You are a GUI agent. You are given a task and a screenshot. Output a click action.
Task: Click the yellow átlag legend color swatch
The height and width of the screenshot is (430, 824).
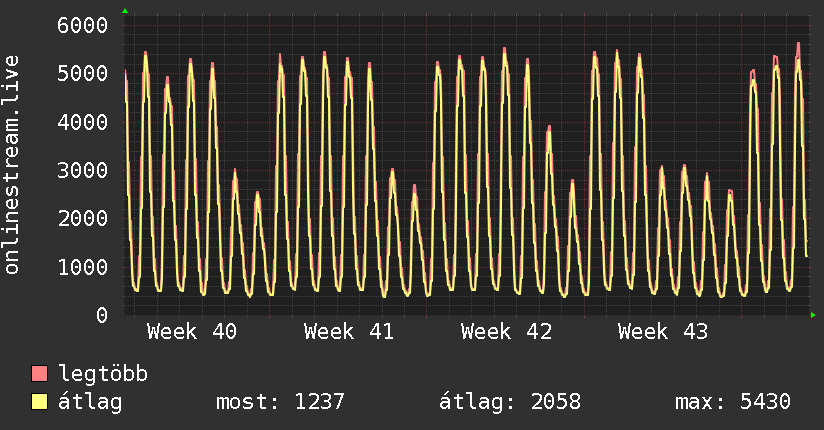pos(39,402)
